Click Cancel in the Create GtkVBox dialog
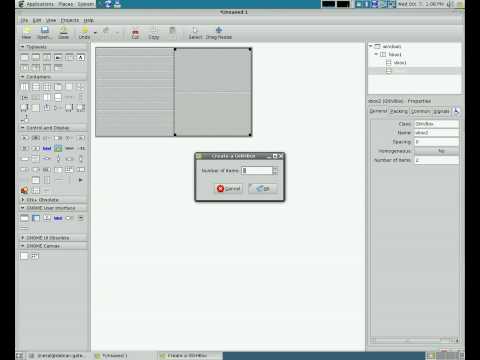This screenshot has width=480, height=360. pos(229,189)
